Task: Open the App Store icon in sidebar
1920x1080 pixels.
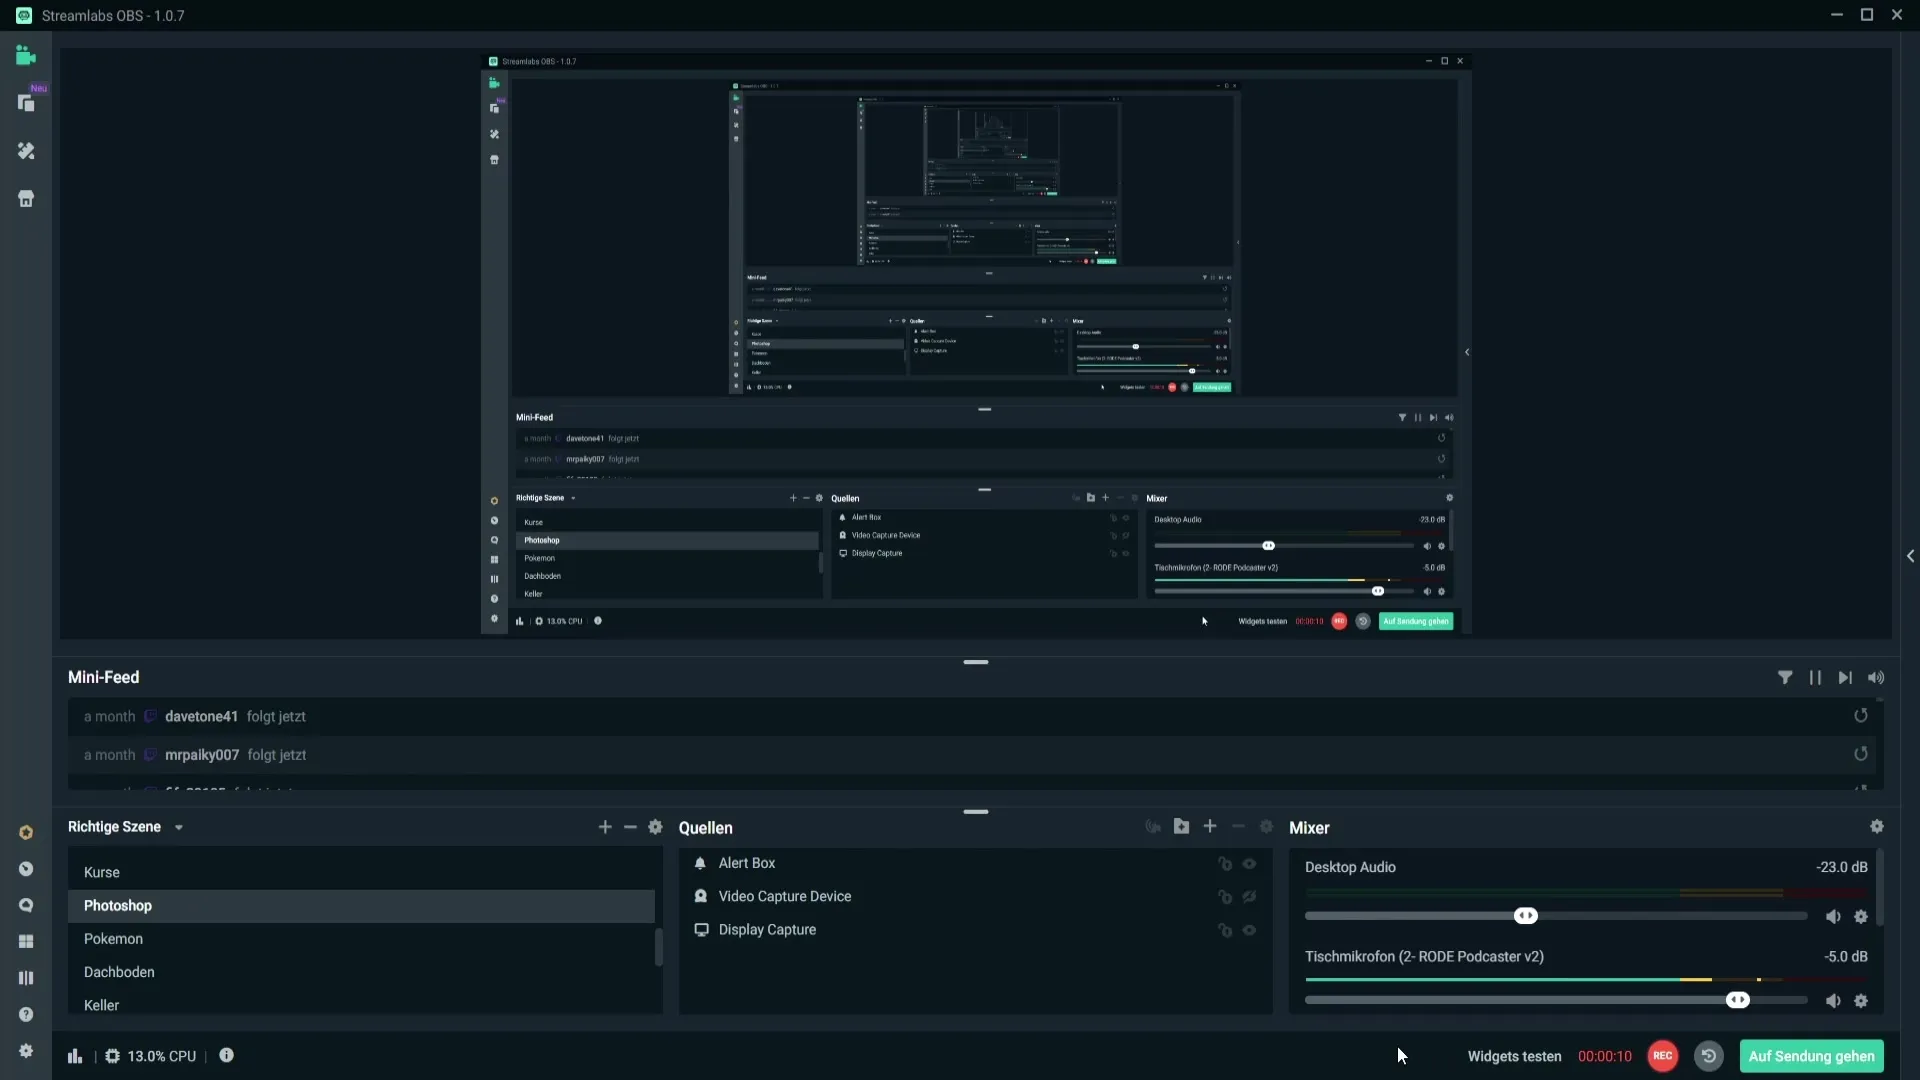Action: 26,199
